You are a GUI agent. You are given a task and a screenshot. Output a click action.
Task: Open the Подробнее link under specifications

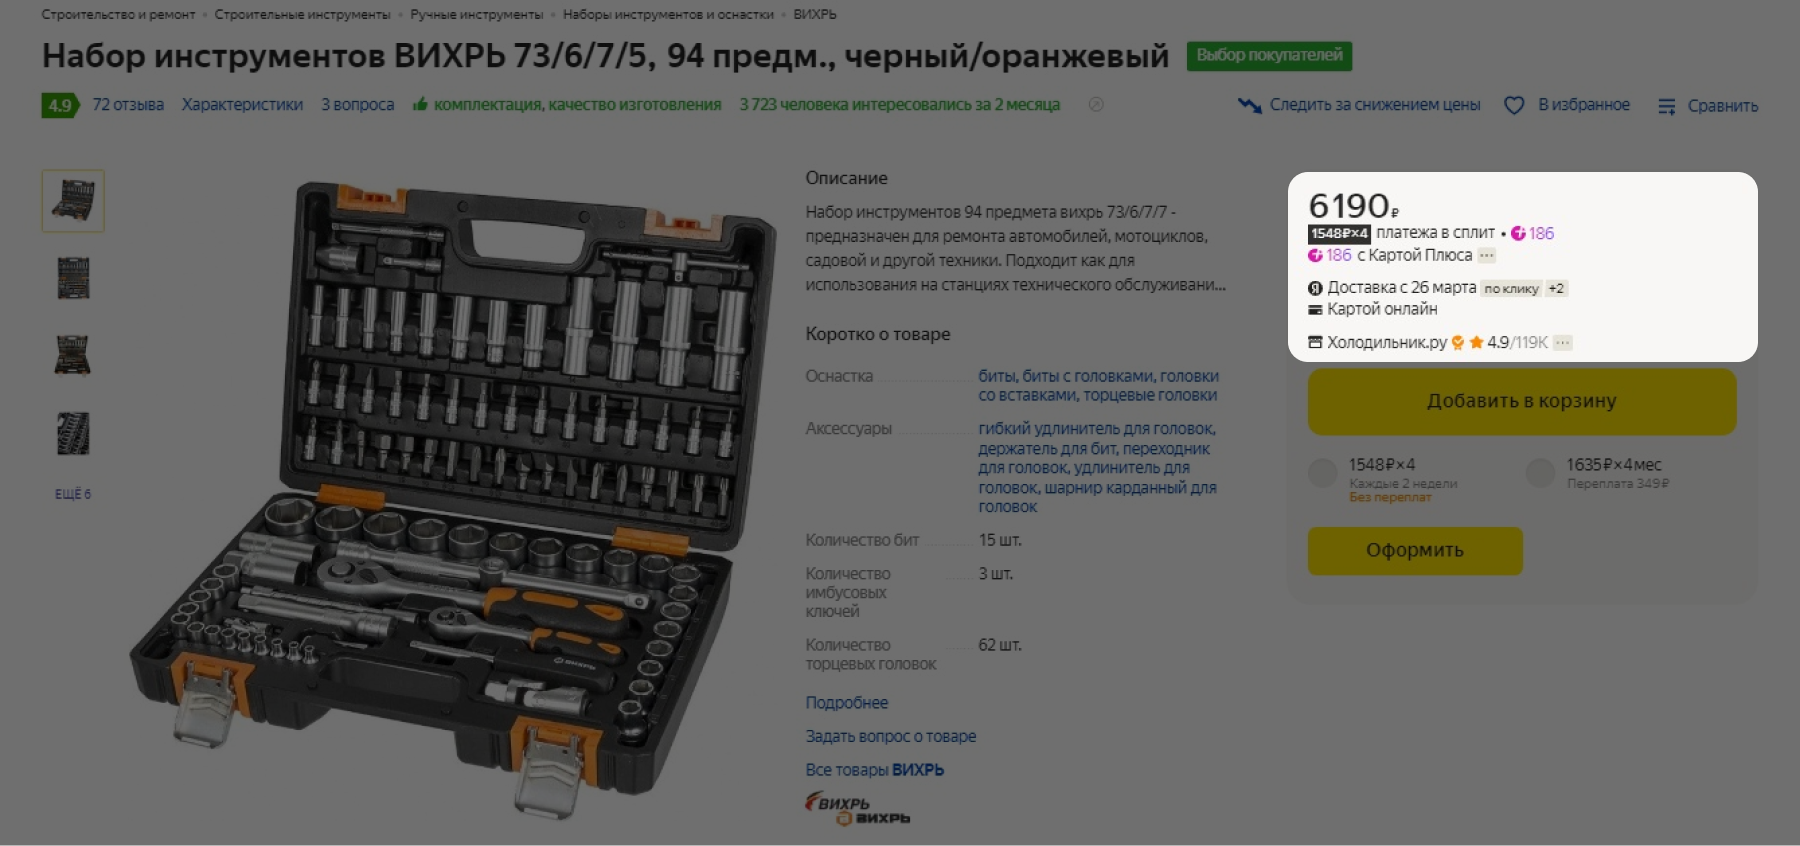[847, 702]
